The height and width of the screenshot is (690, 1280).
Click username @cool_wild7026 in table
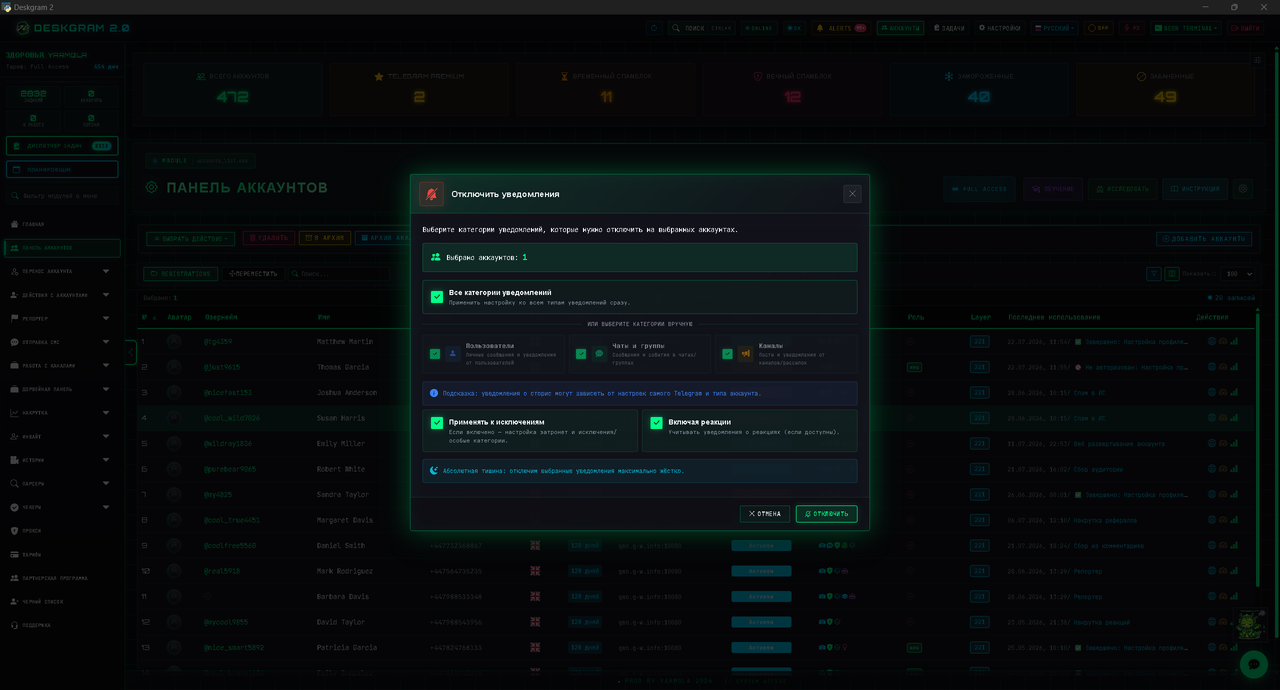232,418
